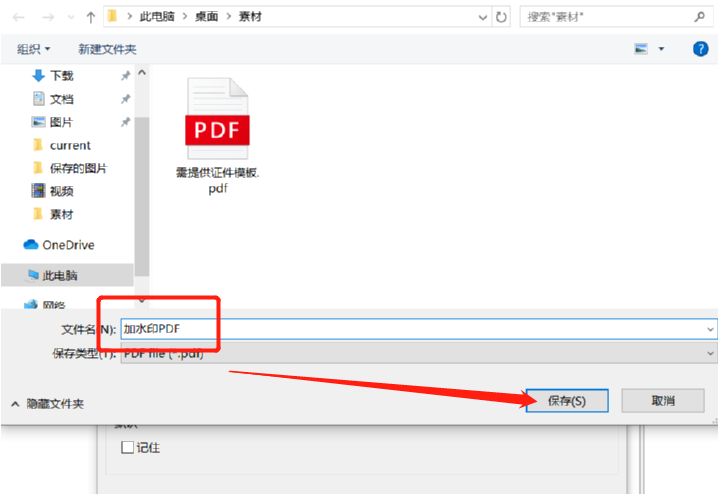Expand the file name dropdown arrow
The image size is (718, 494).
(x=710, y=329)
